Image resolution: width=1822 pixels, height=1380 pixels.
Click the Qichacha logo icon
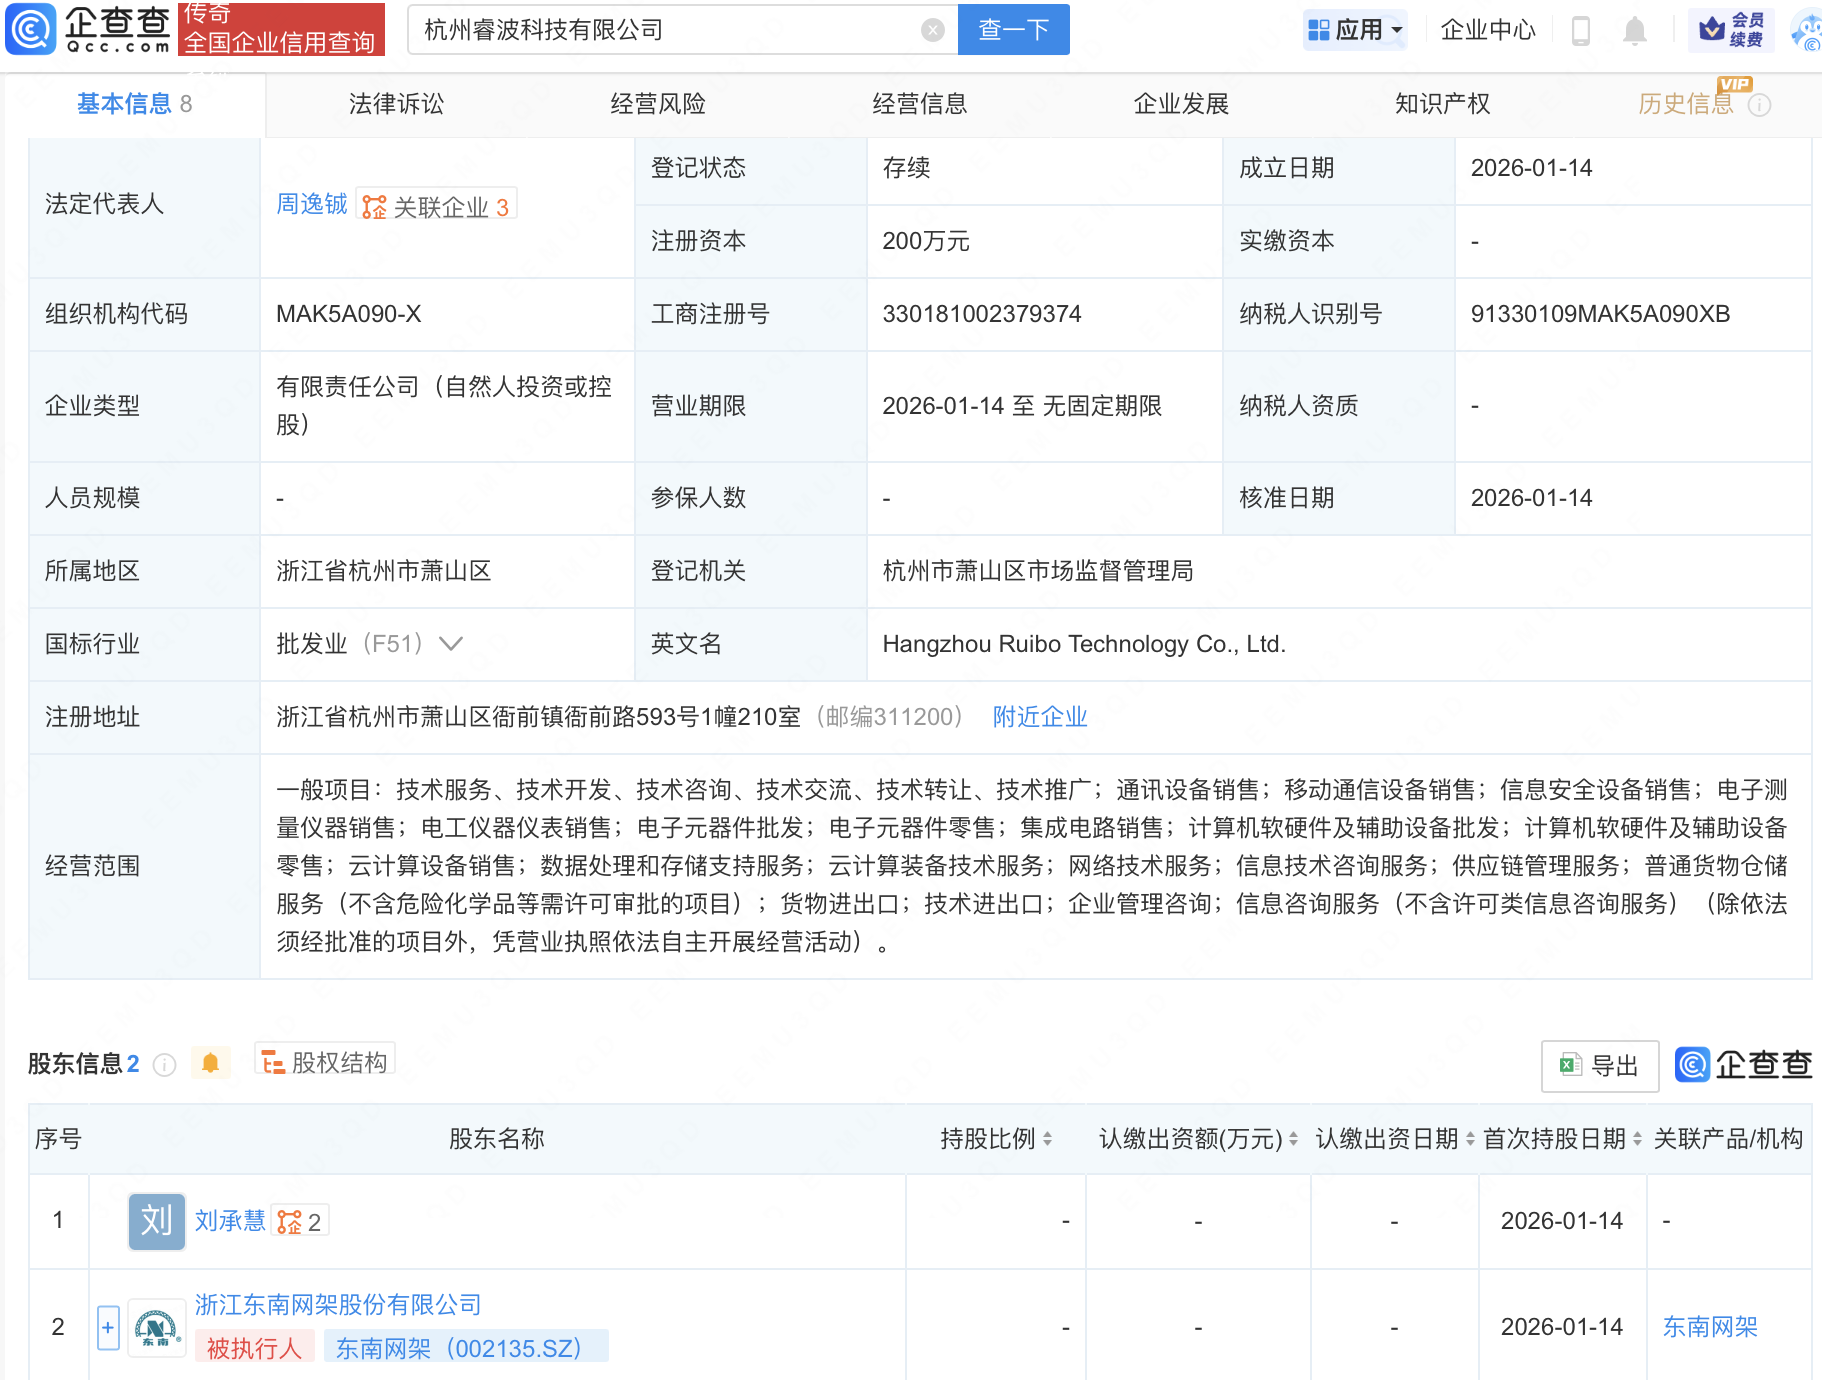coord(30,29)
